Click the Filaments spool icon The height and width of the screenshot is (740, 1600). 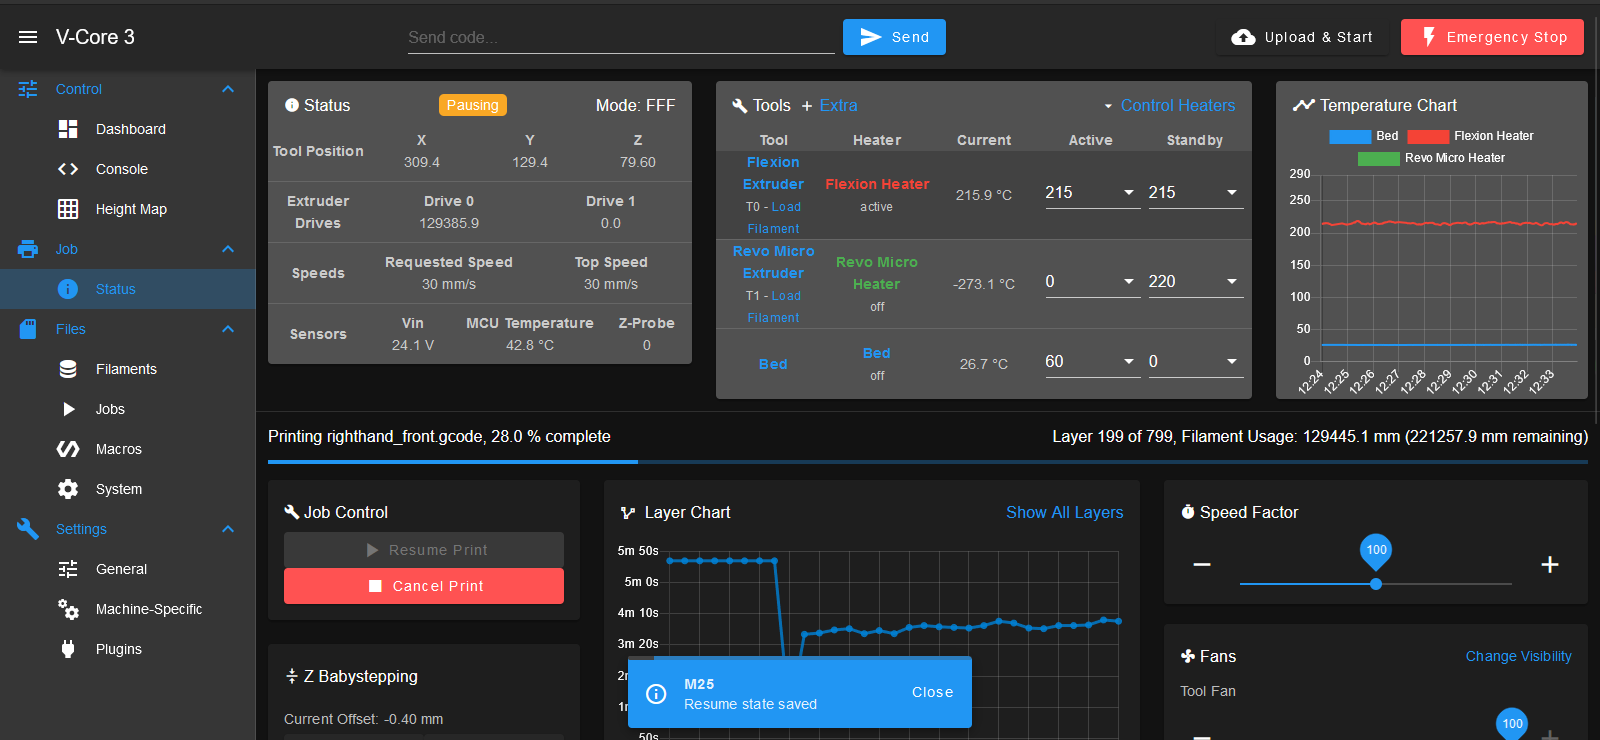68,369
